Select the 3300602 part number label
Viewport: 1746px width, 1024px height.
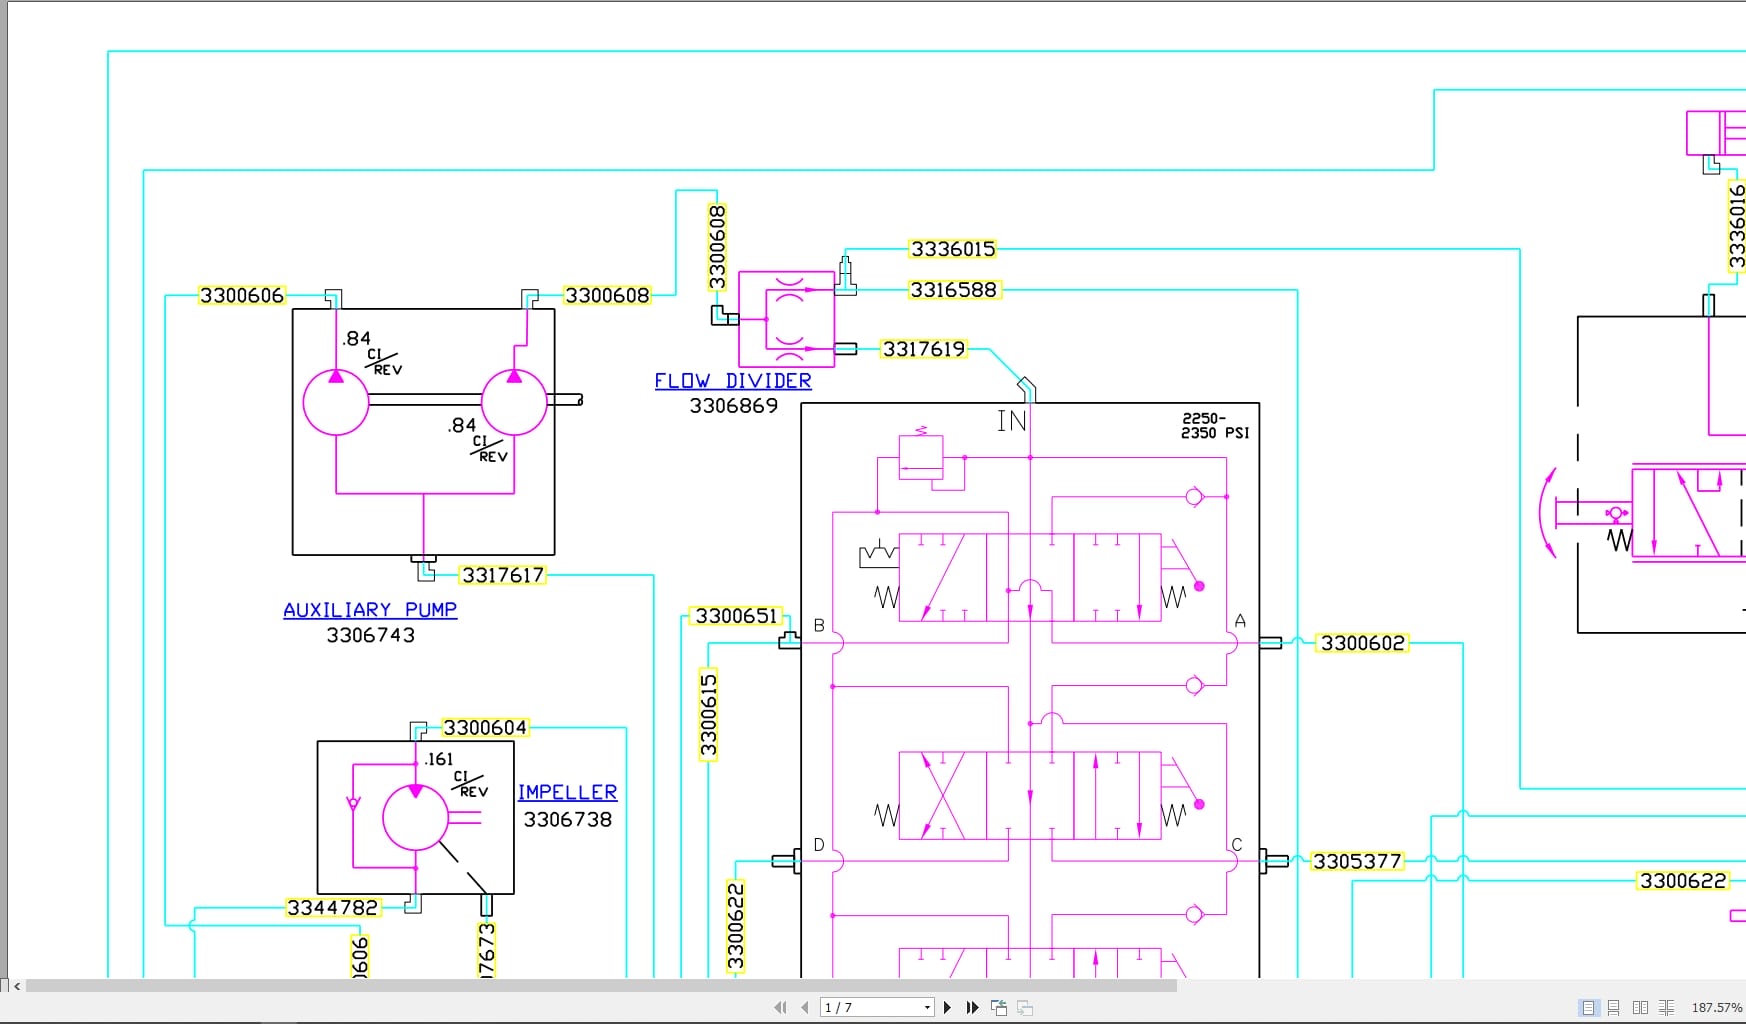tap(1362, 643)
